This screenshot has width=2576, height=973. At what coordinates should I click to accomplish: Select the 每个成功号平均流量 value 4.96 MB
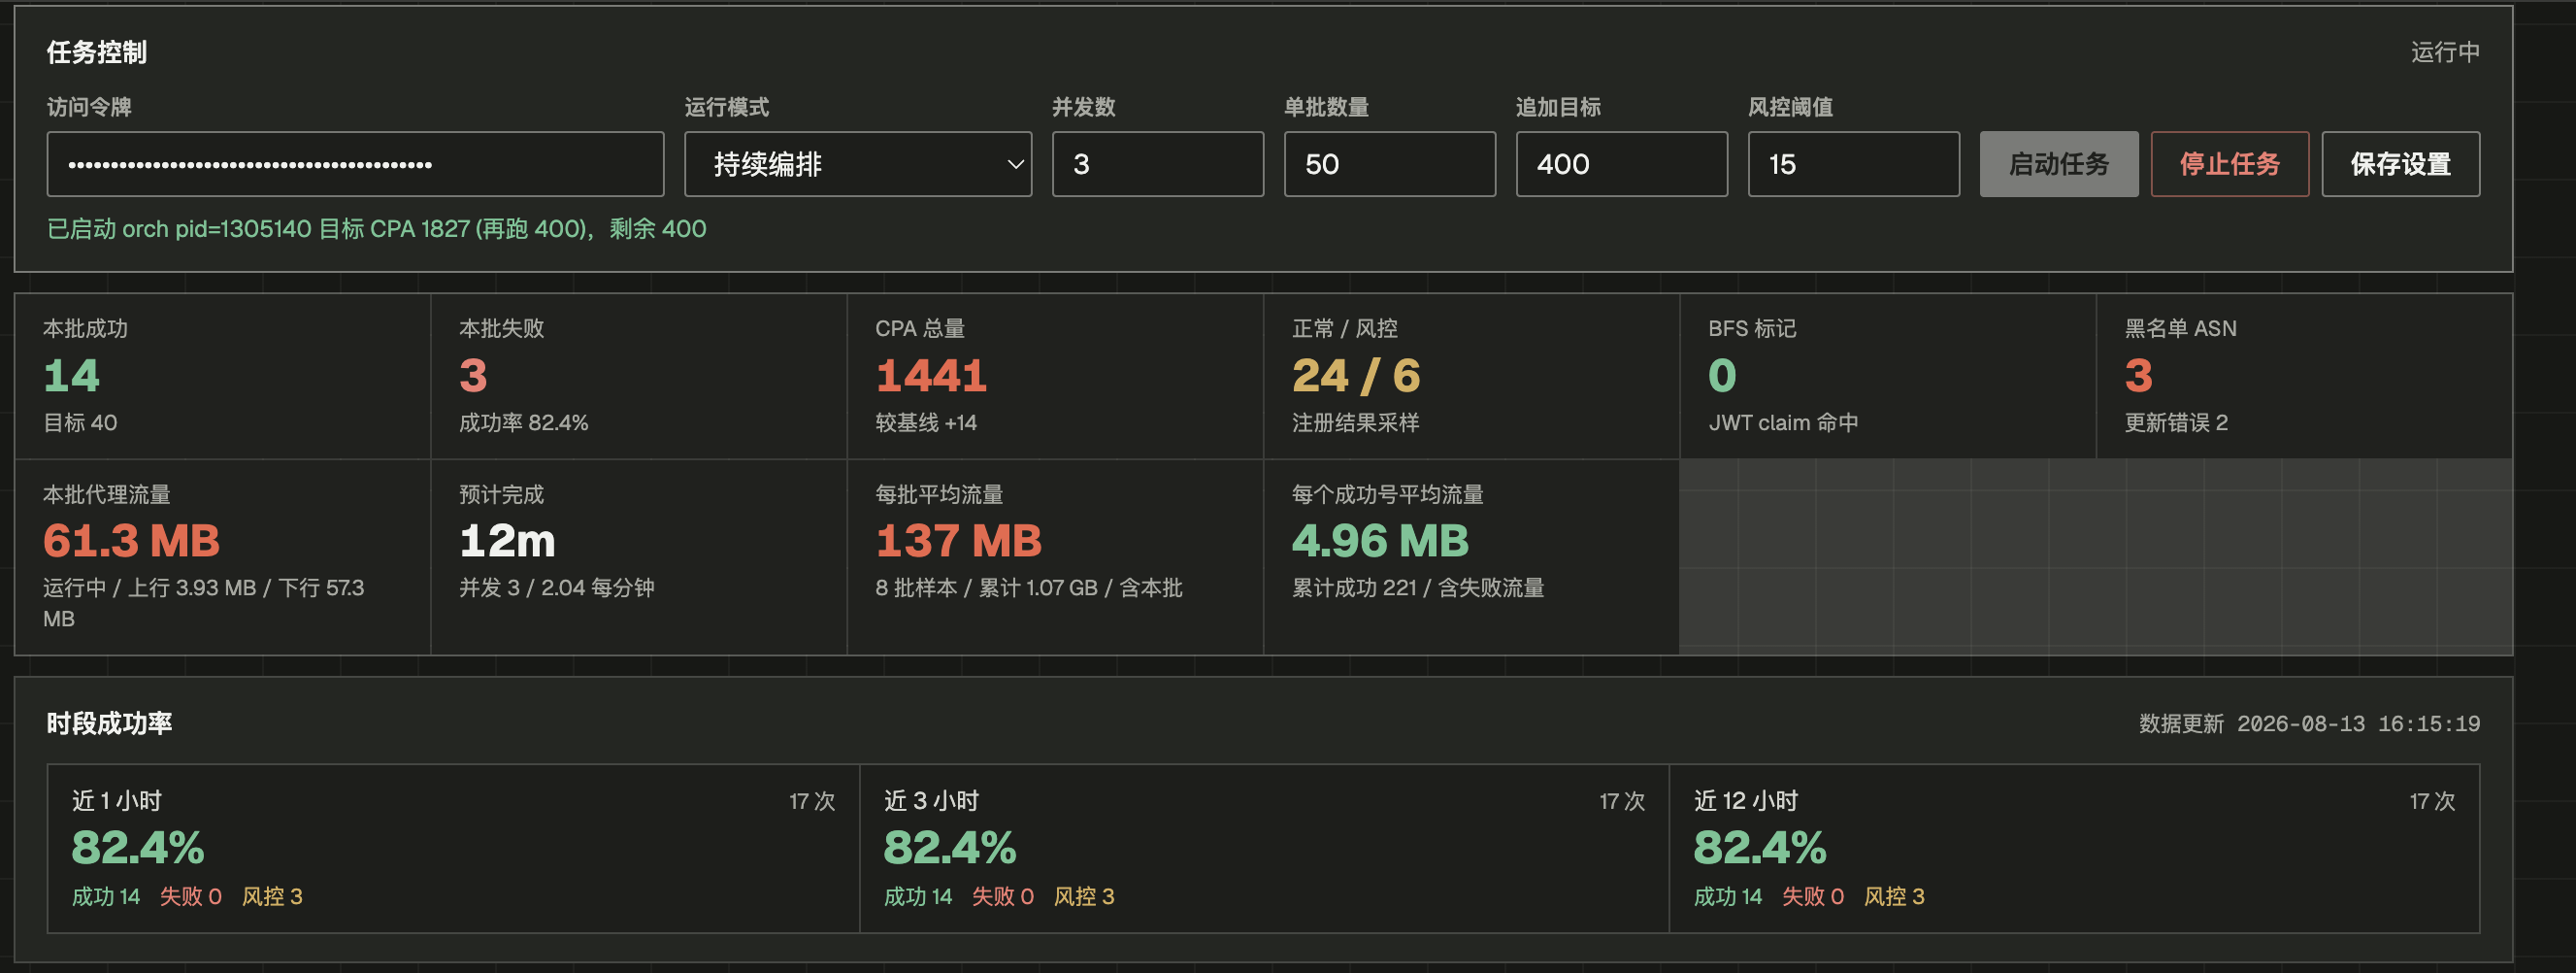click(1380, 541)
